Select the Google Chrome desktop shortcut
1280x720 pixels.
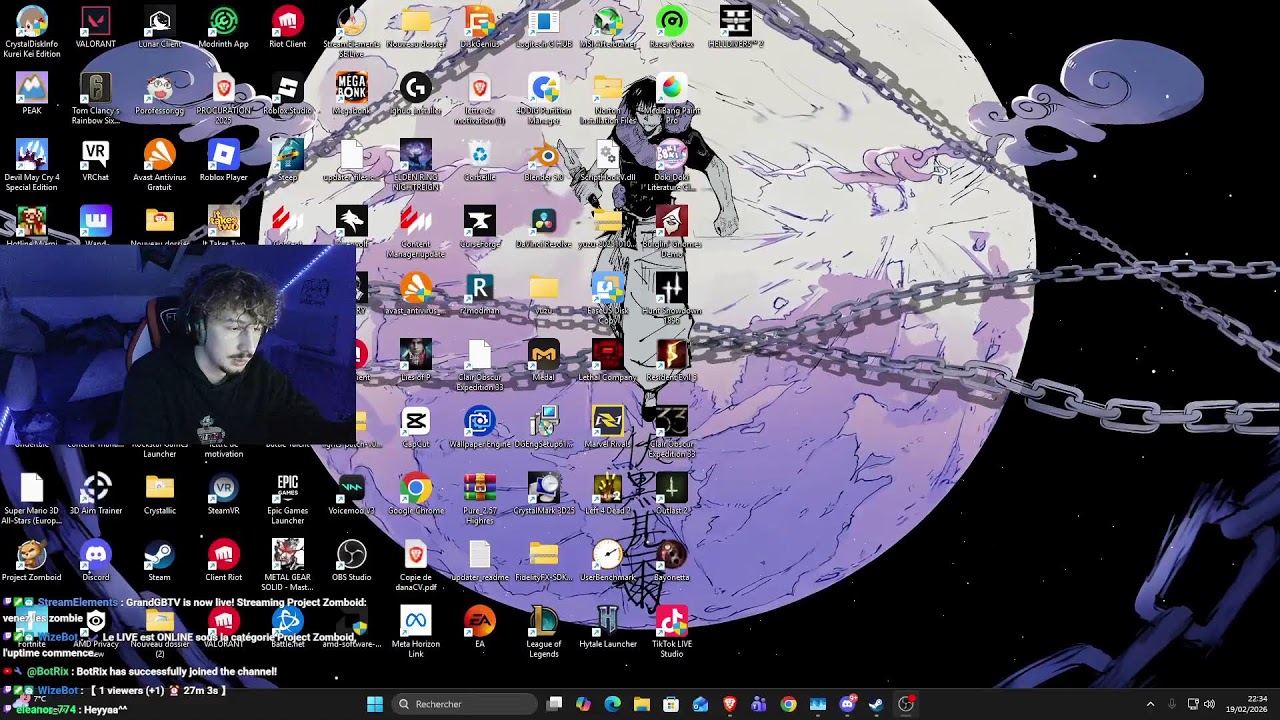click(x=416, y=494)
